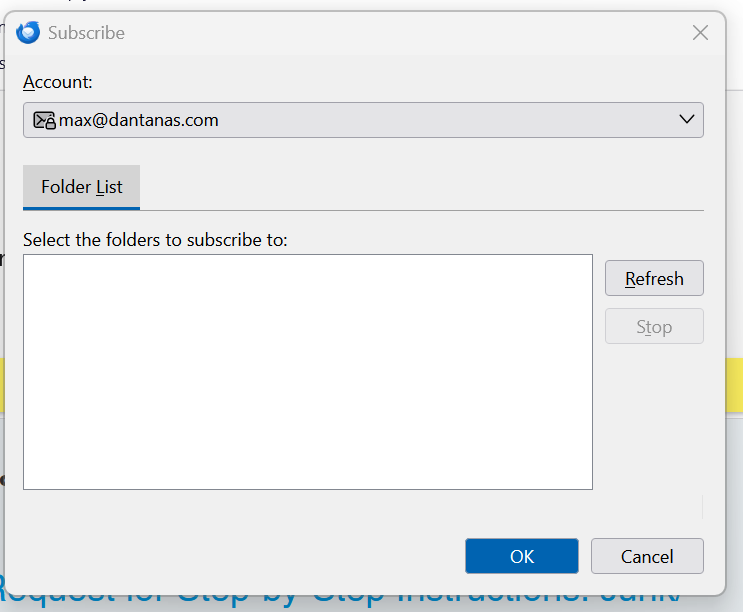Click inside the empty folders list box
The height and width of the screenshot is (612, 743).
307,371
